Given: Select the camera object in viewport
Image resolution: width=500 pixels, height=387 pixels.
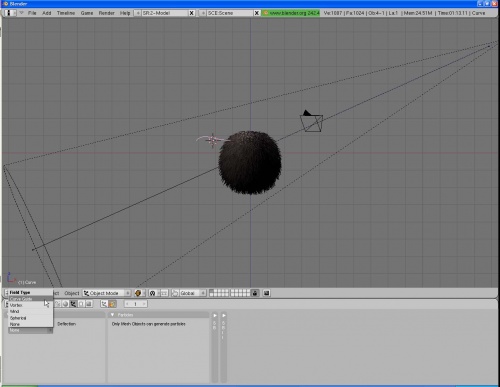Looking at the screenshot, I should (x=311, y=122).
